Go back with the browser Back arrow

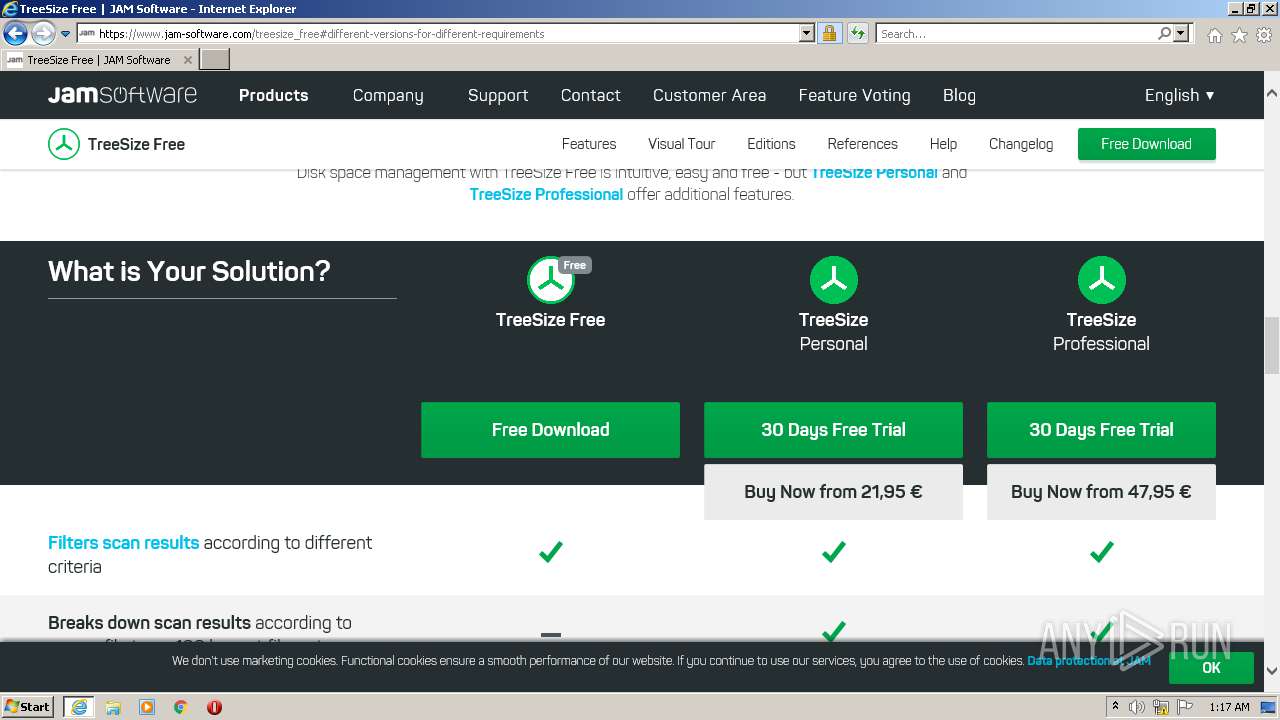point(15,34)
